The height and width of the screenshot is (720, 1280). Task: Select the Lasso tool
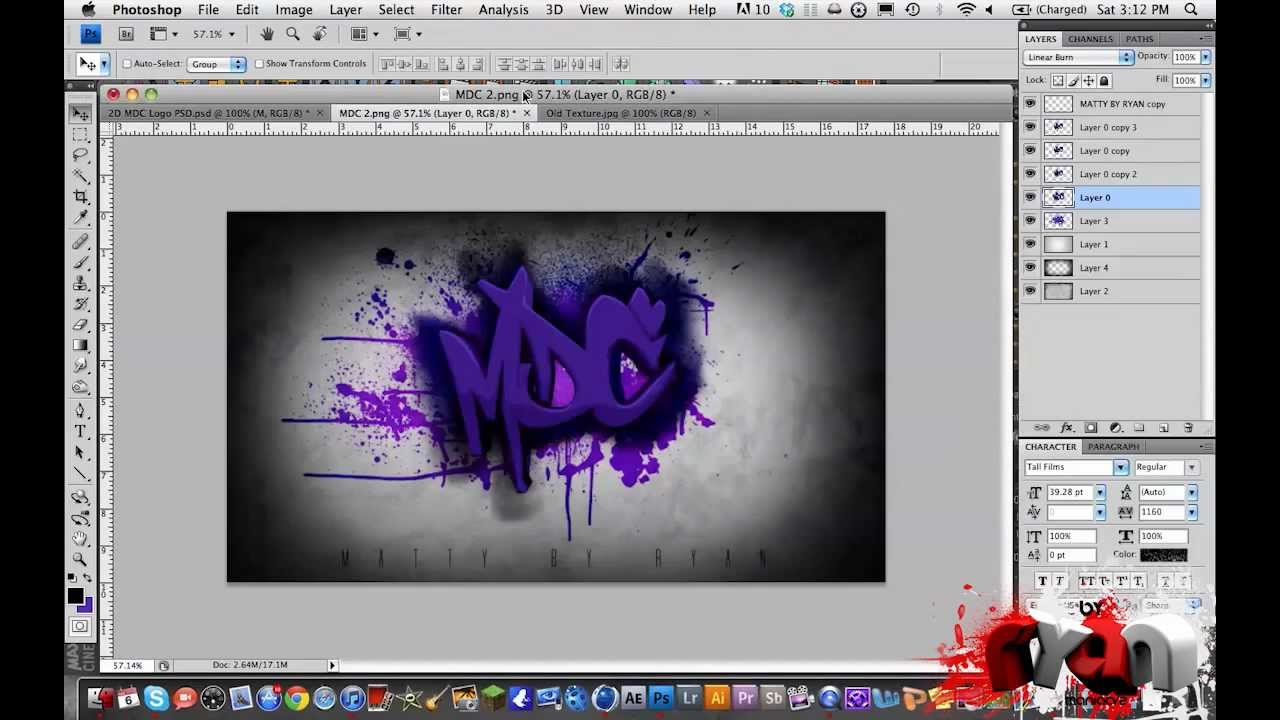[x=80, y=155]
